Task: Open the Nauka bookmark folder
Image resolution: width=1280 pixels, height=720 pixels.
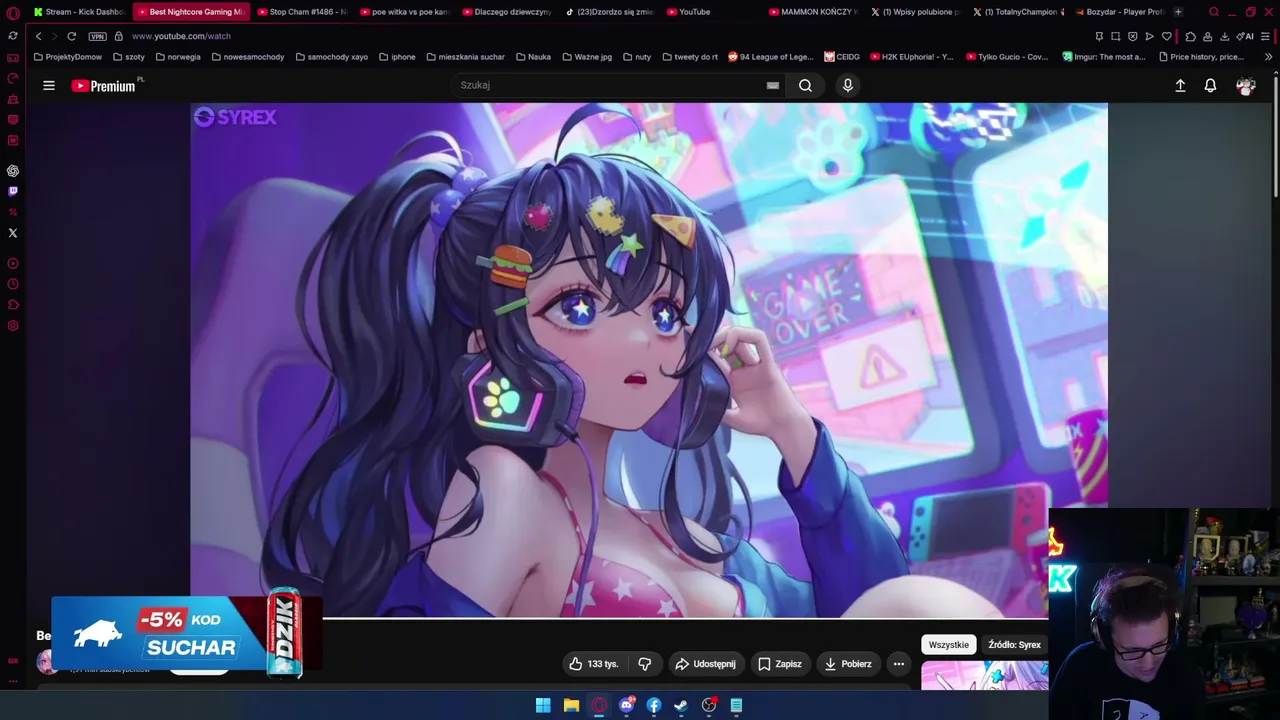Action: (533, 57)
